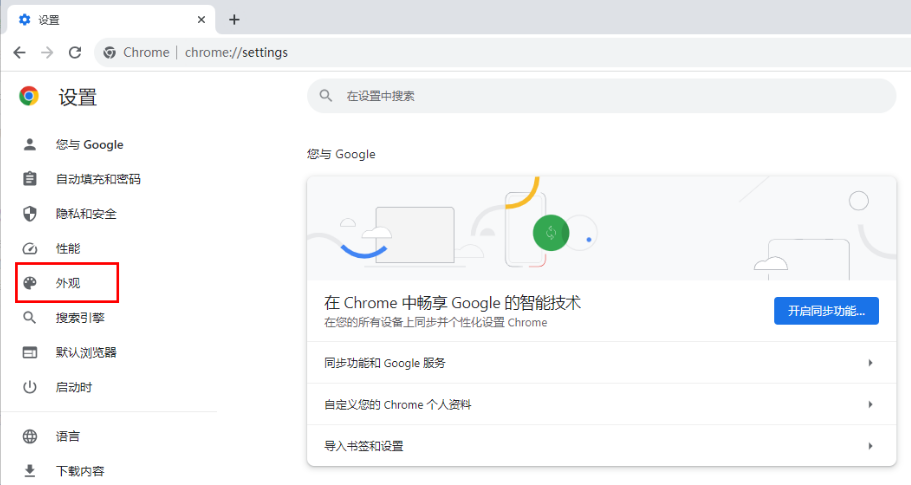The width and height of the screenshot is (911, 485).
Task: Click the magnifier icon in settings search box
Action: (x=326, y=96)
